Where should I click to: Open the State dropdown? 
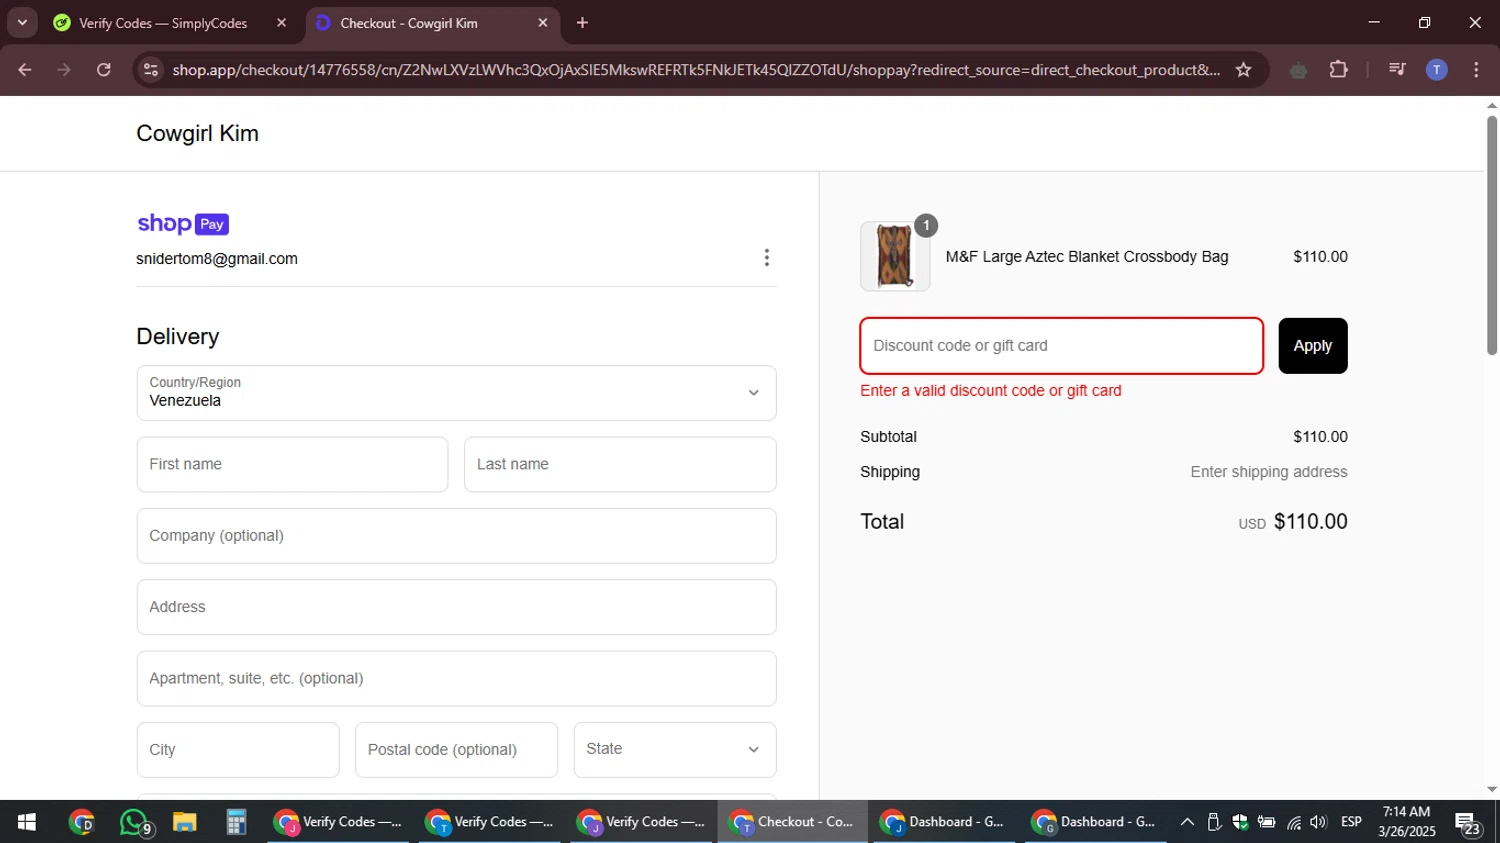[675, 750]
